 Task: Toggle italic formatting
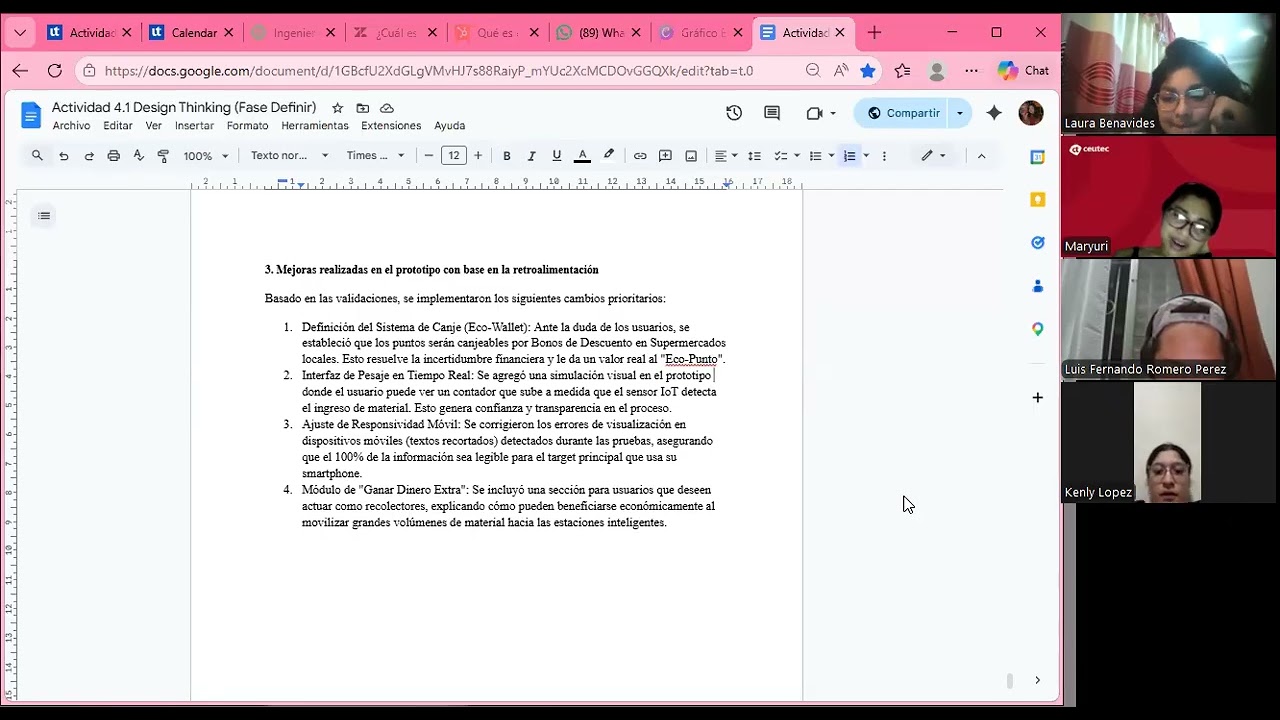pos(531,156)
